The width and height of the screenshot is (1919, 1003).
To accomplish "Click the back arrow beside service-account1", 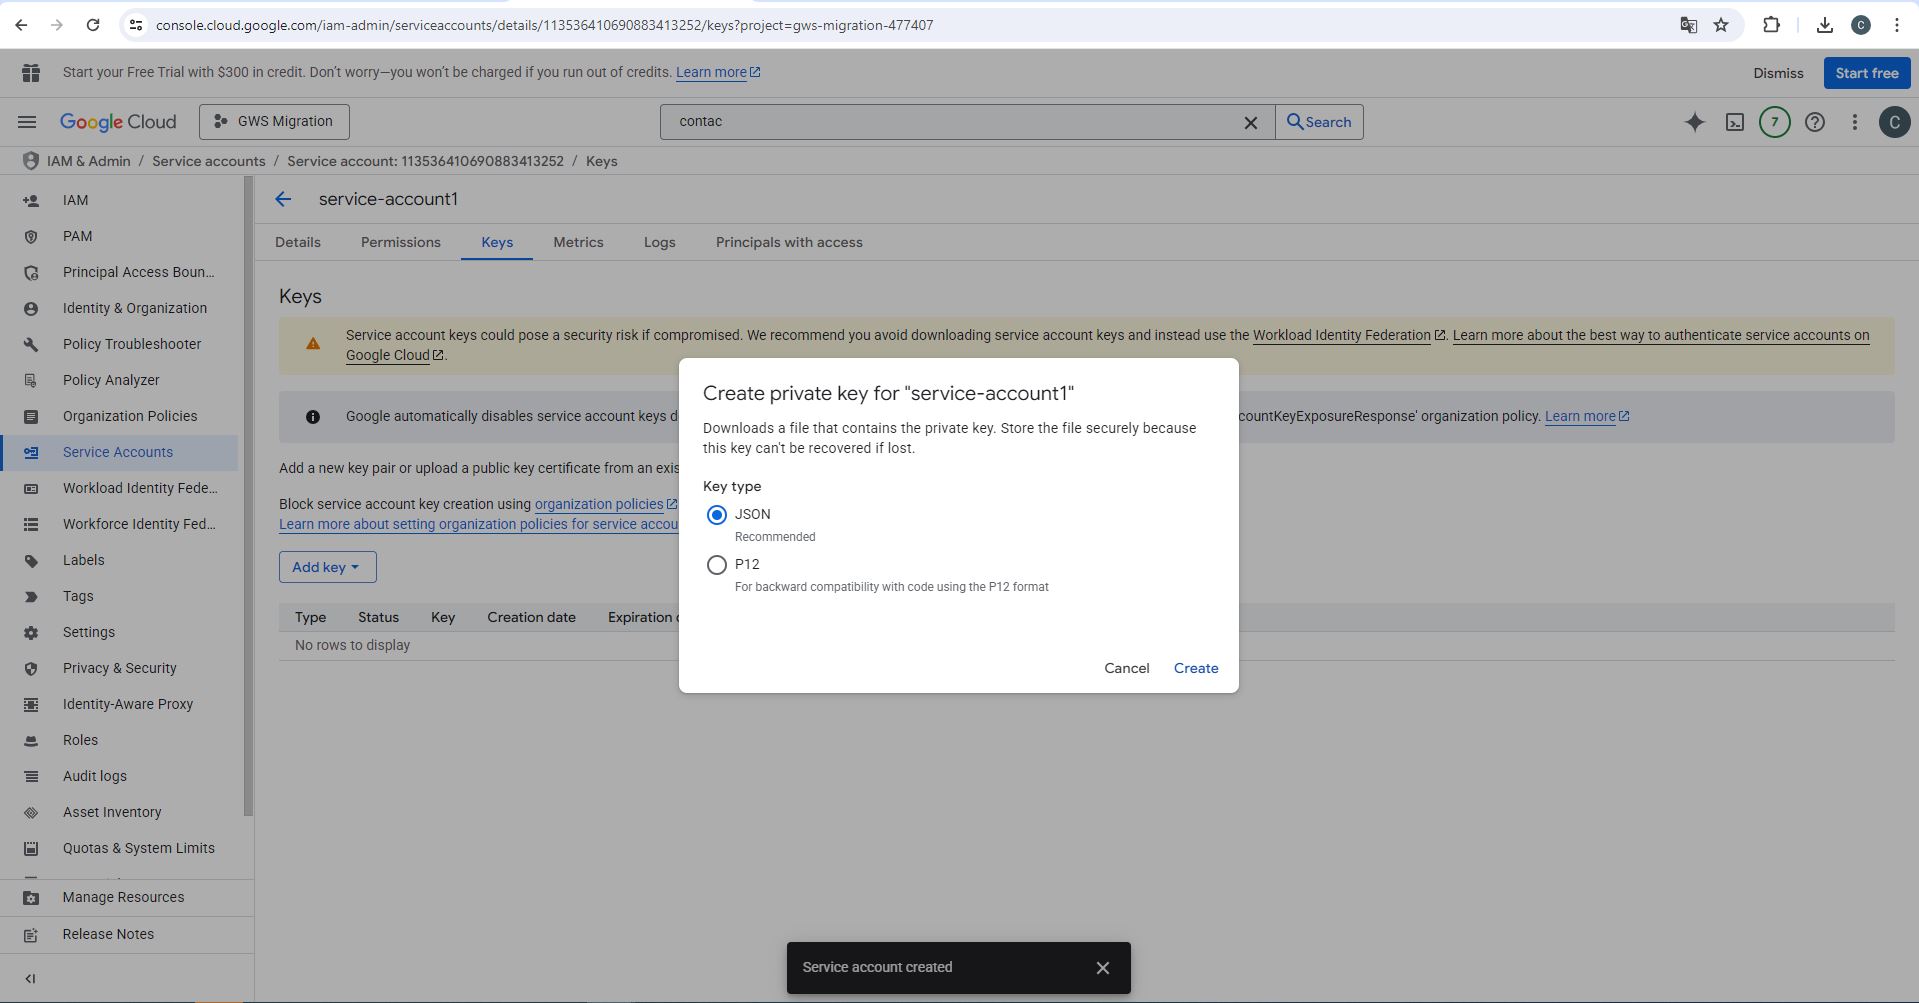I will click(x=283, y=199).
